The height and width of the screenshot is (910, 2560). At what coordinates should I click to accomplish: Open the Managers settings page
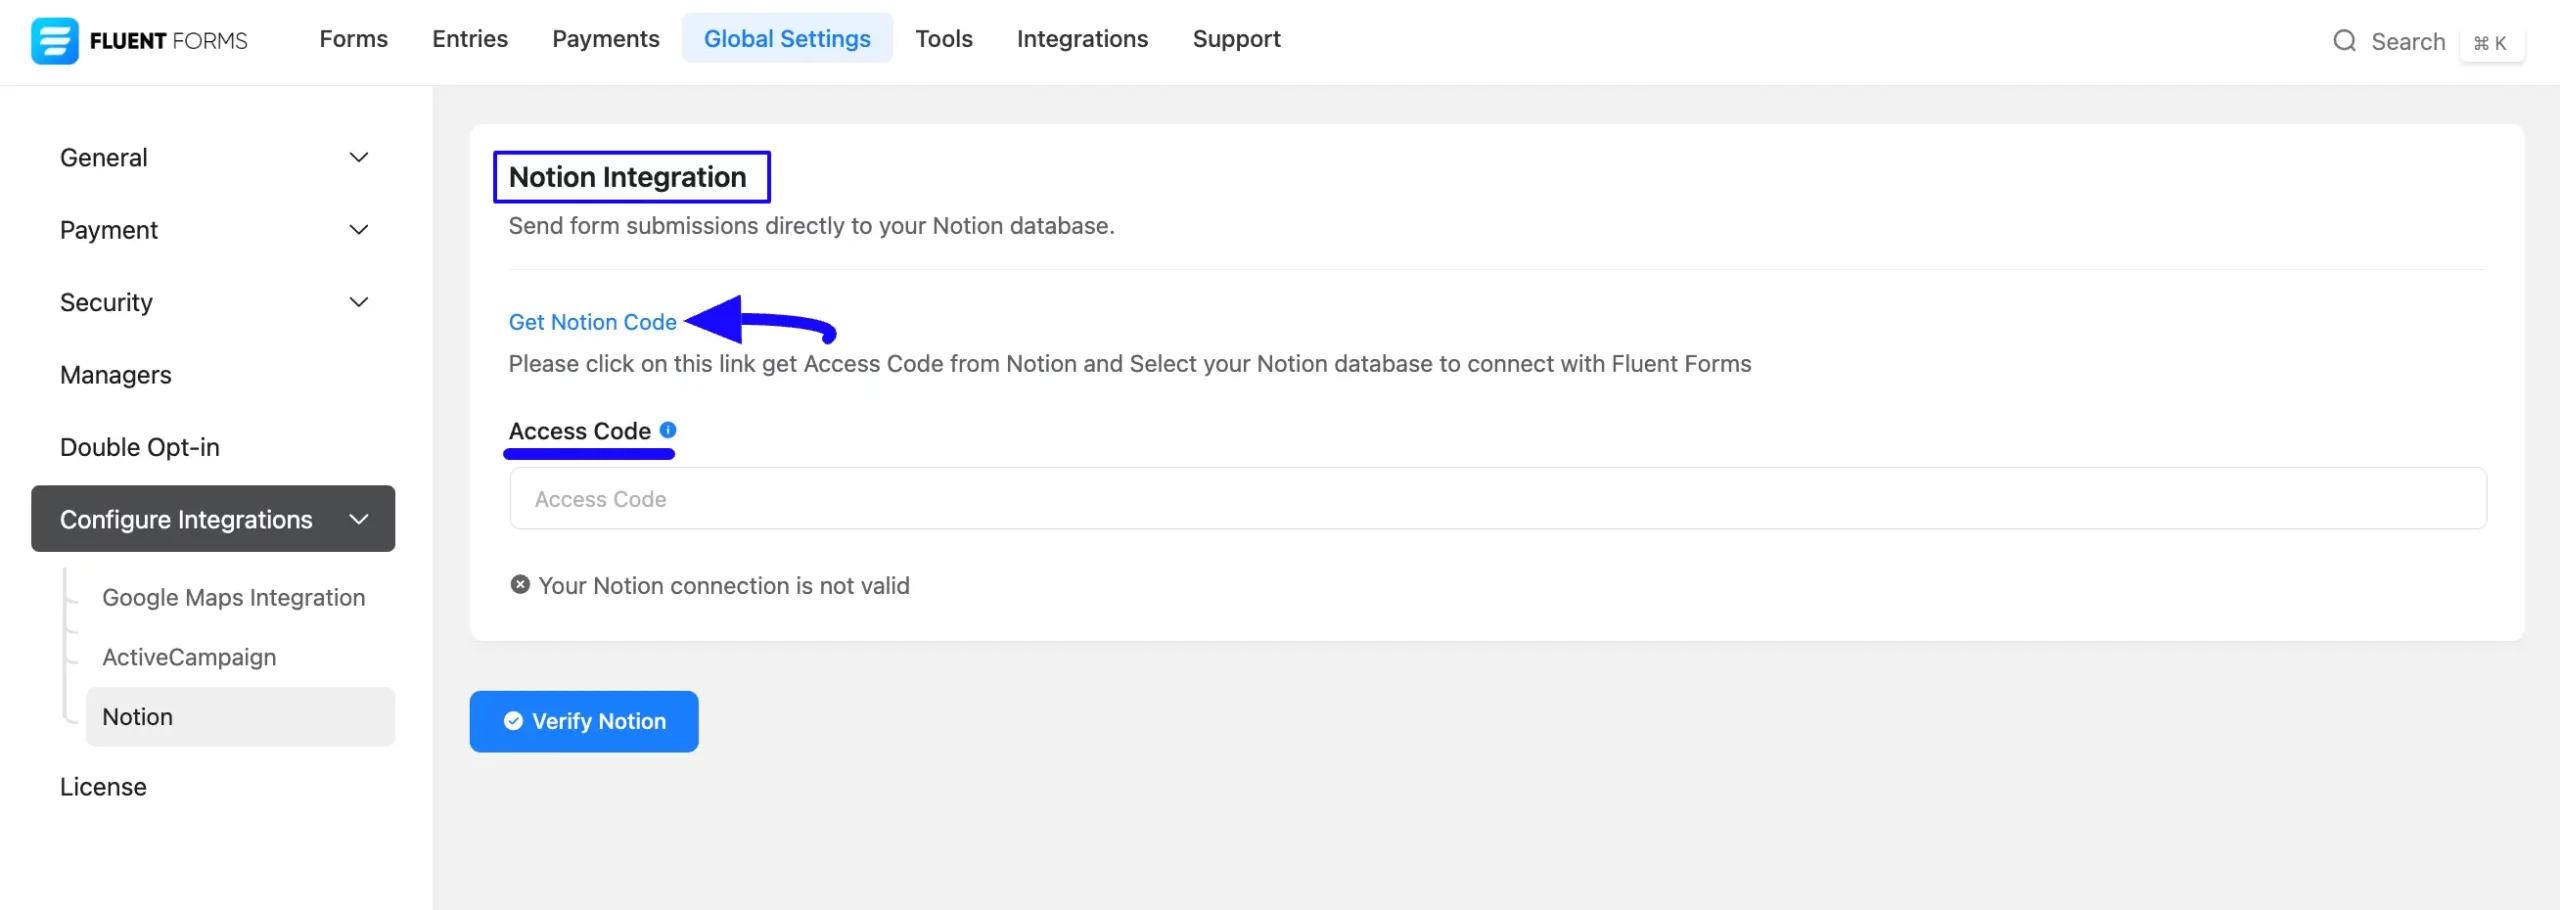[x=116, y=375]
